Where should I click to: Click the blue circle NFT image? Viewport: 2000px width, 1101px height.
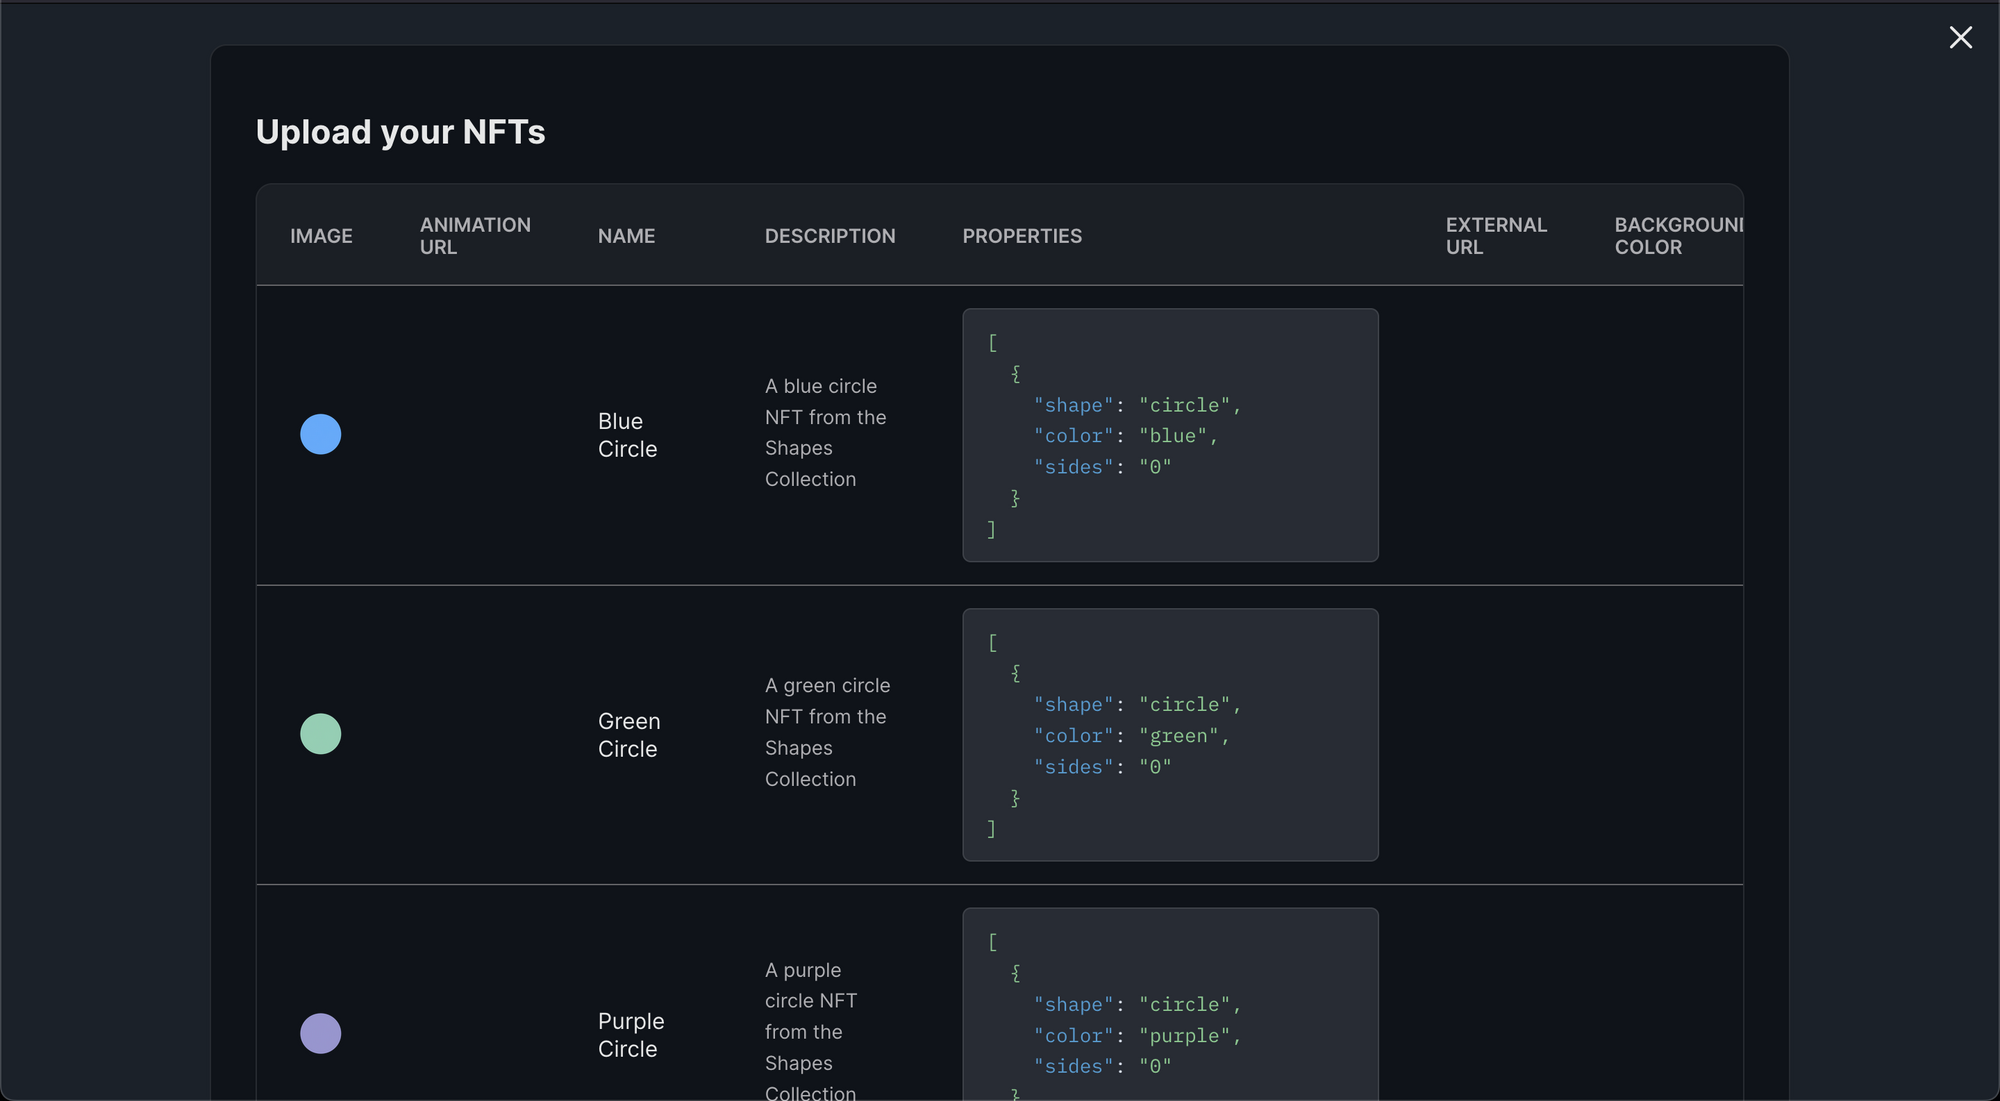click(x=321, y=434)
